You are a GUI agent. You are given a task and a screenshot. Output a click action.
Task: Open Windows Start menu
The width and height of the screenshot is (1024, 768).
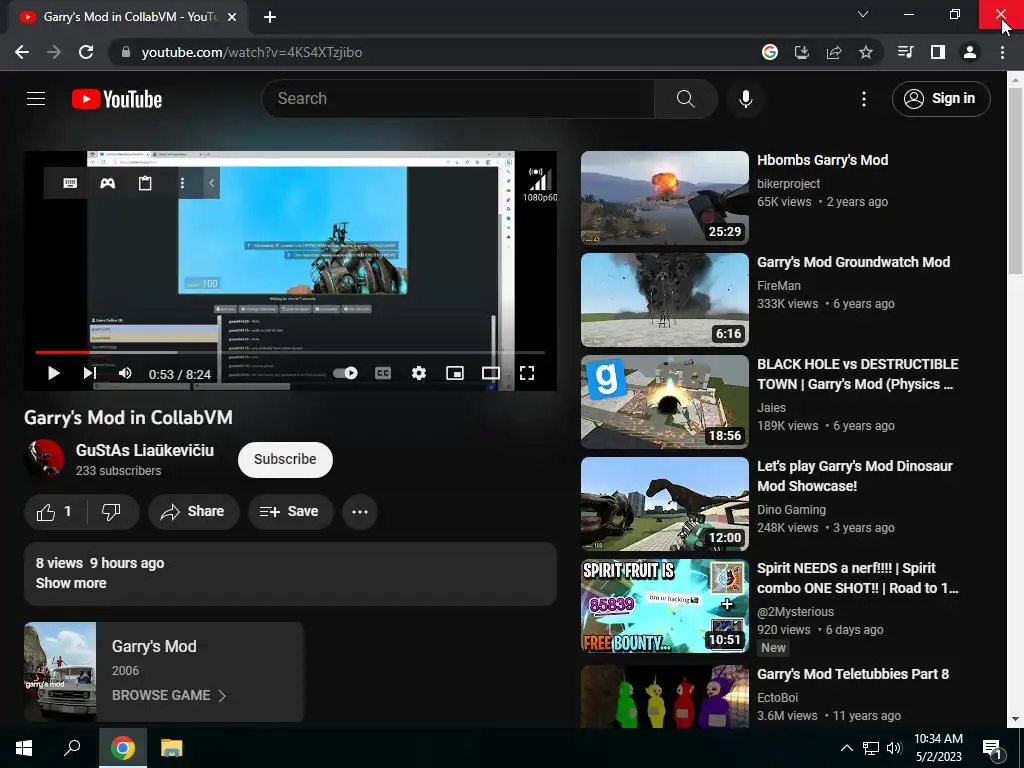click(x=24, y=748)
